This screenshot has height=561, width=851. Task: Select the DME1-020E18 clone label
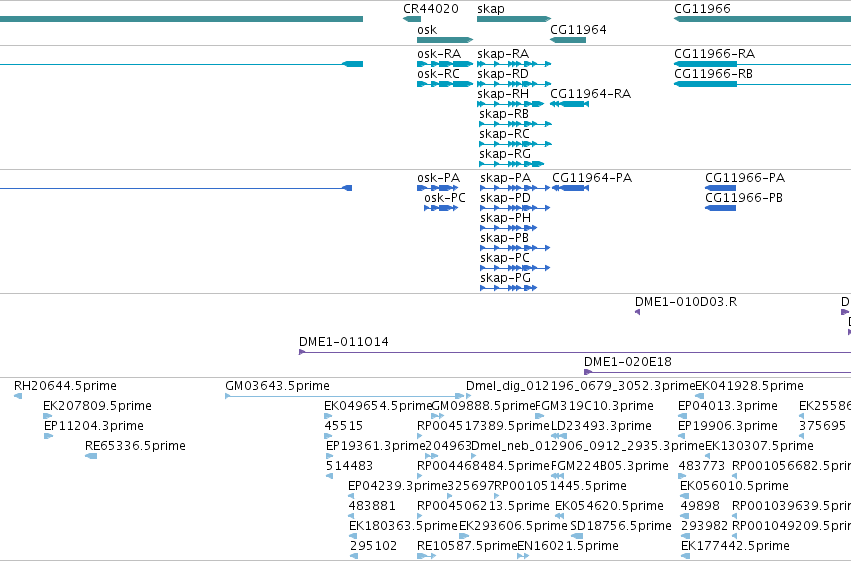(x=628, y=362)
